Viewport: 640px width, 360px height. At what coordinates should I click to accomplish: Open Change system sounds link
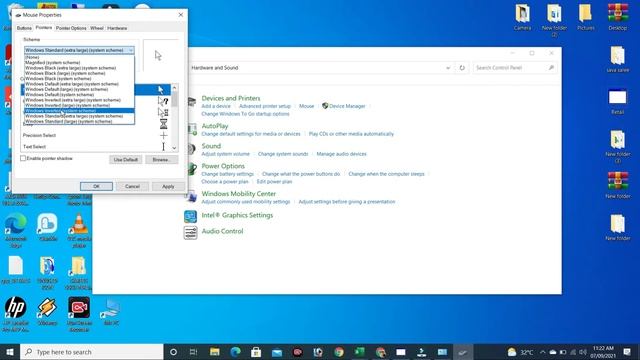[283, 154]
